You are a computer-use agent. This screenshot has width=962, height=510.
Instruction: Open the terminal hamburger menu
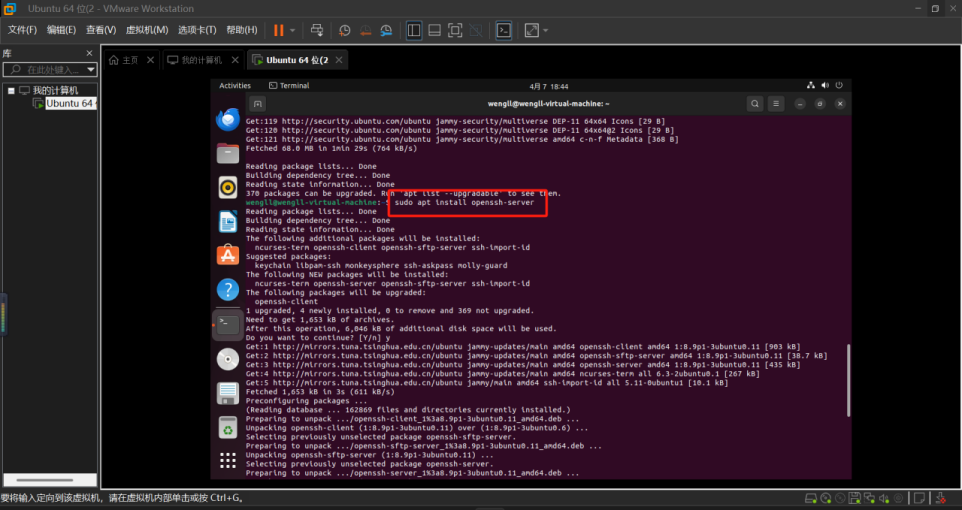[776, 104]
